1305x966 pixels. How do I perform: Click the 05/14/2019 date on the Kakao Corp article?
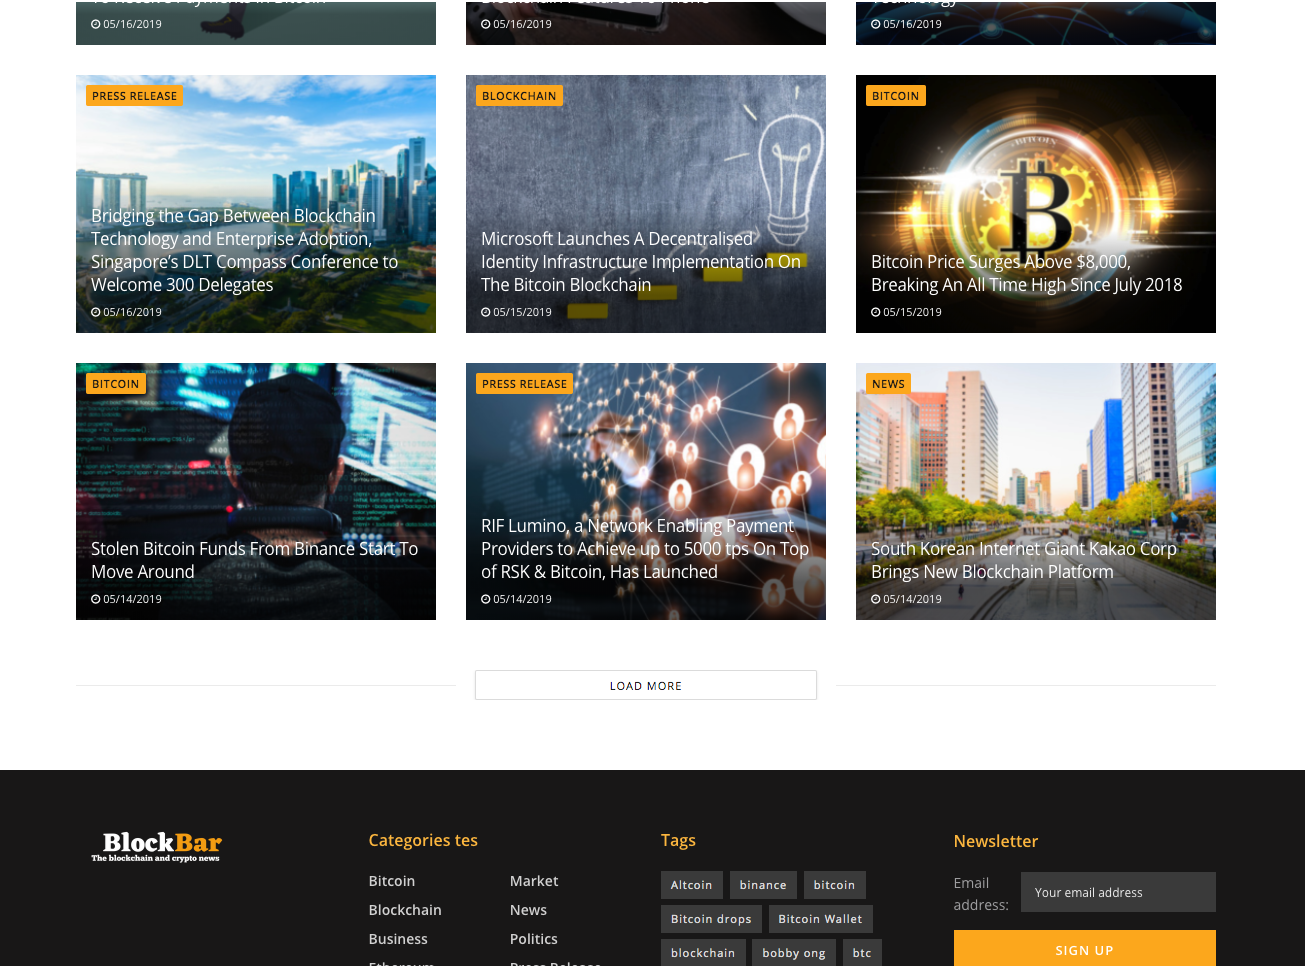coord(912,599)
